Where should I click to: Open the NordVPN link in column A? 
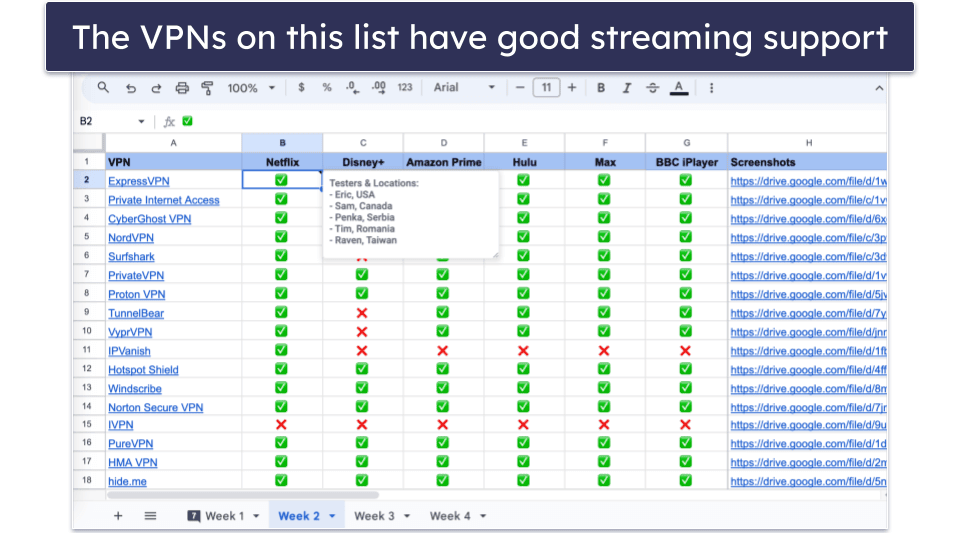coord(131,237)
